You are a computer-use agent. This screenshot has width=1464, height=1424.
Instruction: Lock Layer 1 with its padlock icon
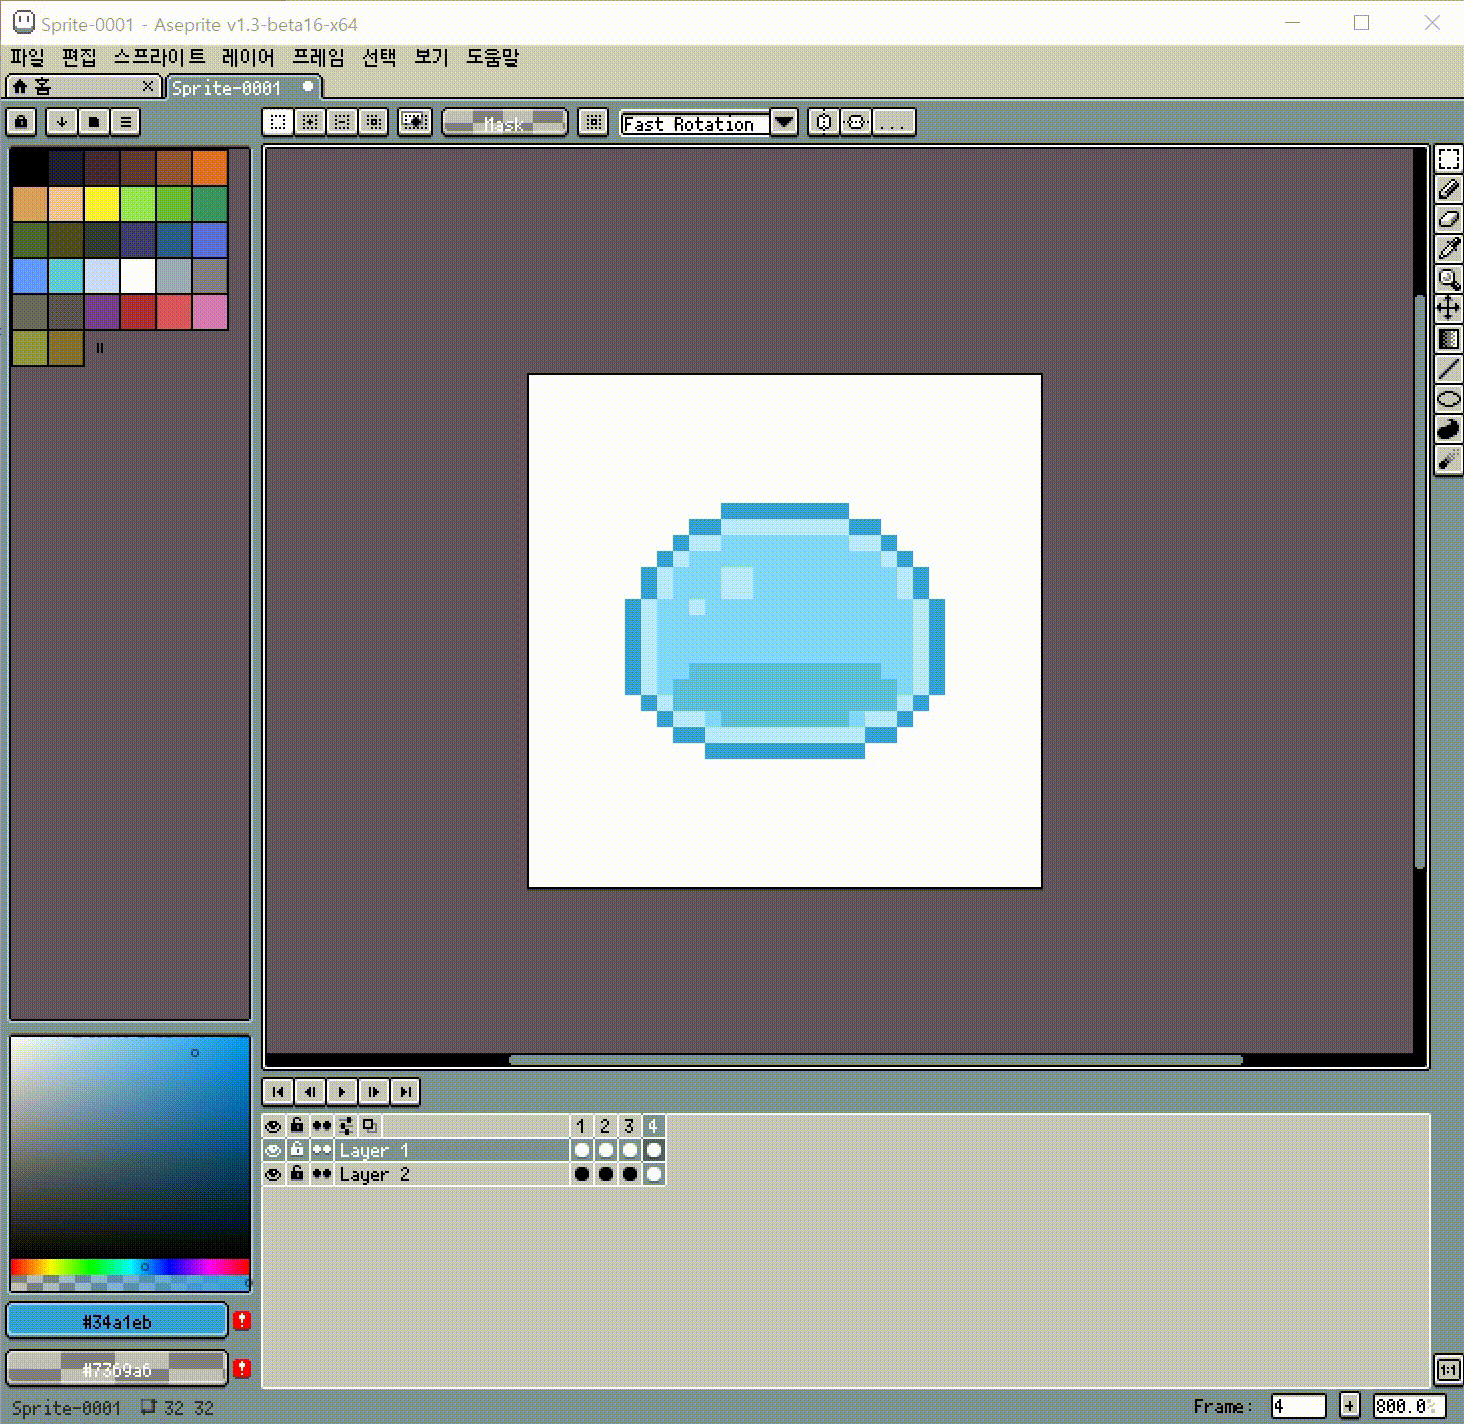coord(297,1150)
